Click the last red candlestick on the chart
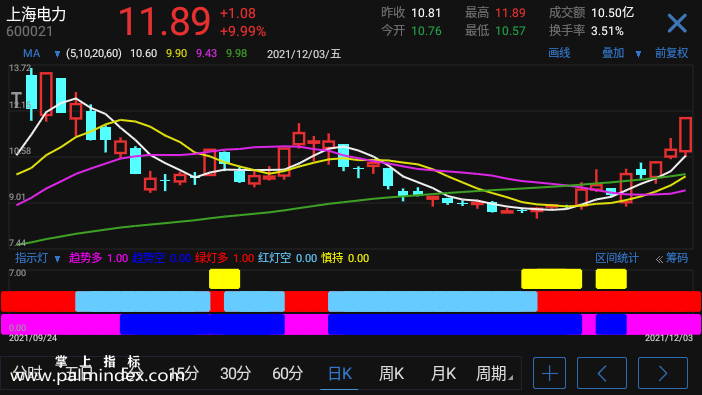This screenshot has width=702, height=395. click(x=685, y=135)
